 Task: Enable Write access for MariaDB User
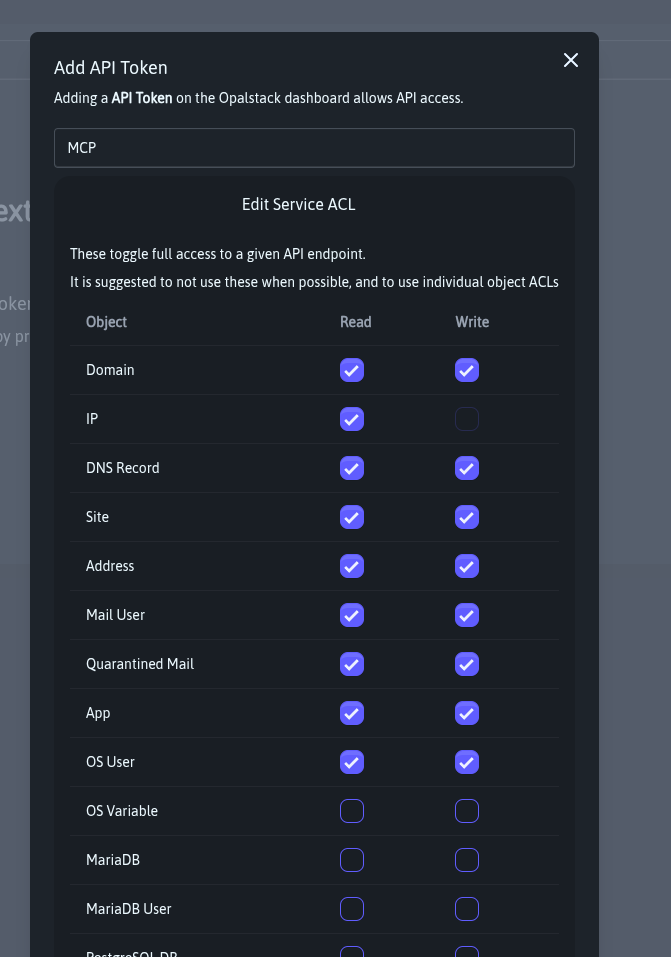tap(467, 909)
